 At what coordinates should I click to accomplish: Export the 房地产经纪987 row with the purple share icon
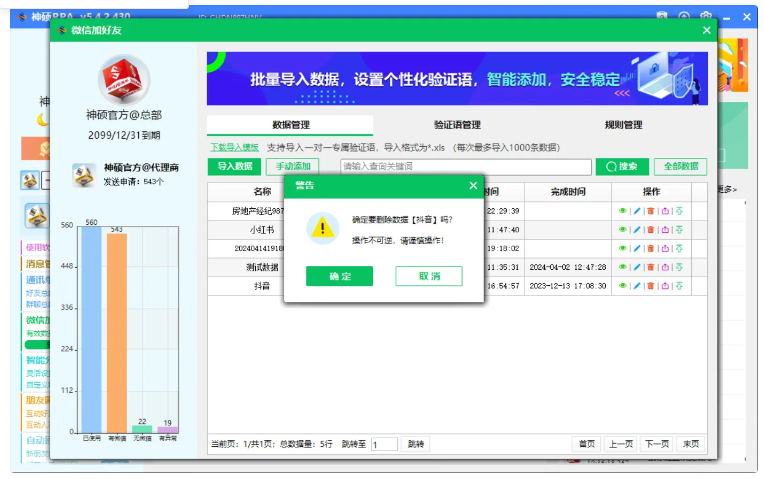(665, 211)
